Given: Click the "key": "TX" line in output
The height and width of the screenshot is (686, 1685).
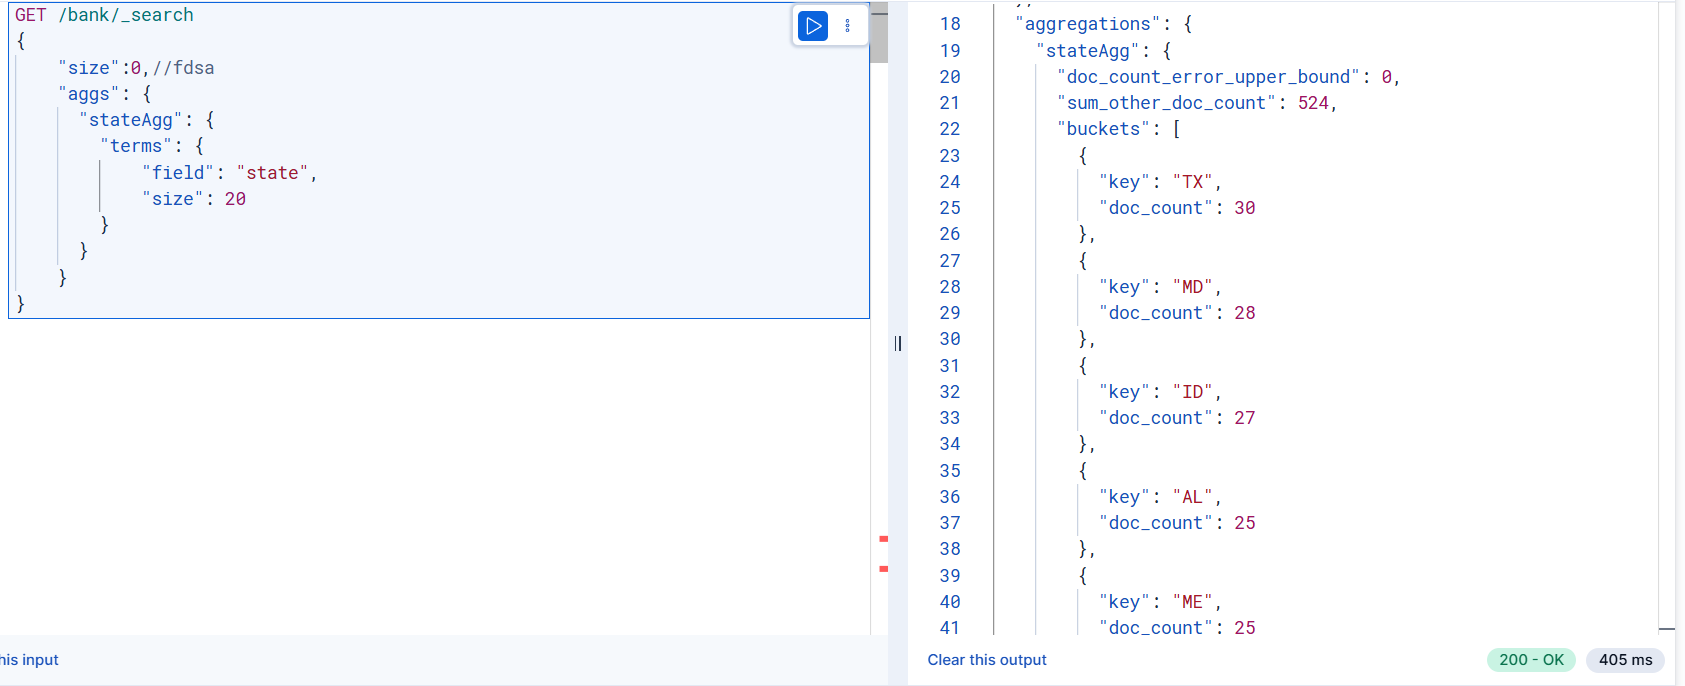Looking at the screenshot, I should pyautogui.click(x=1160, y=182).
